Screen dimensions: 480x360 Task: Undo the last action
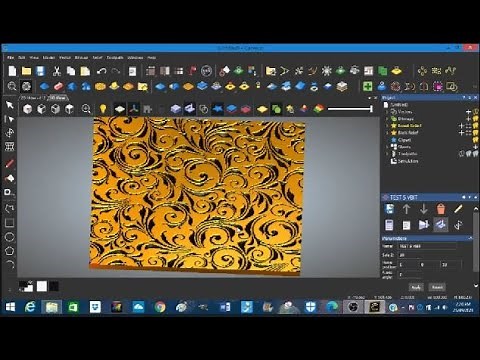101,71
